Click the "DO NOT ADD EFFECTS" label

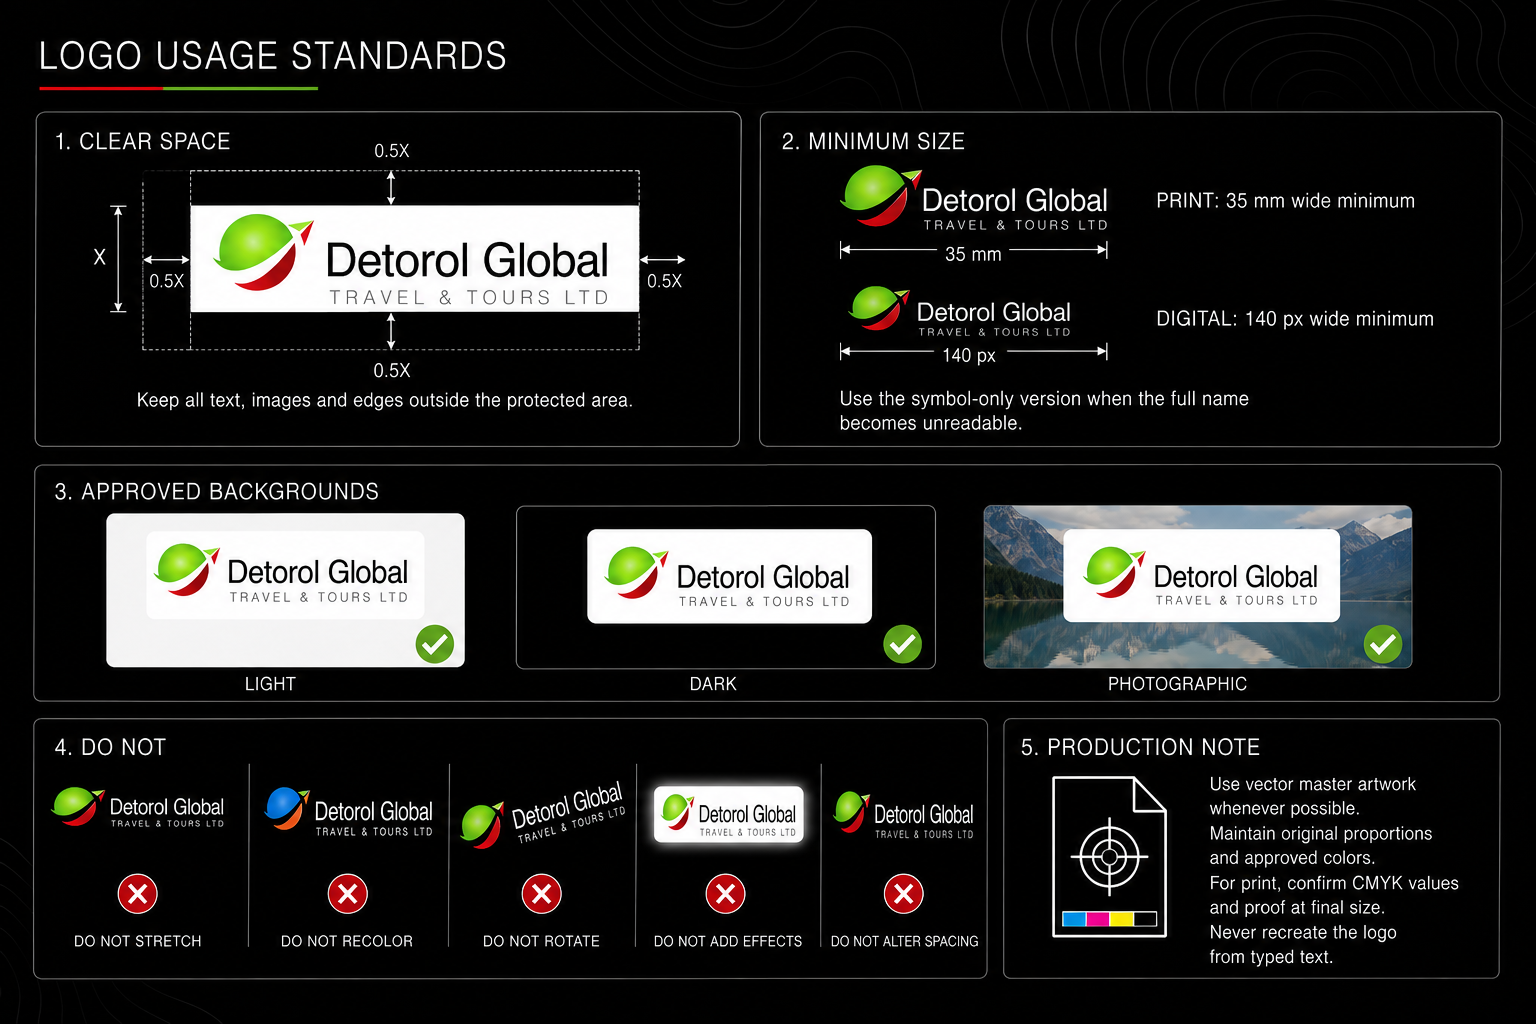(728, 941)
